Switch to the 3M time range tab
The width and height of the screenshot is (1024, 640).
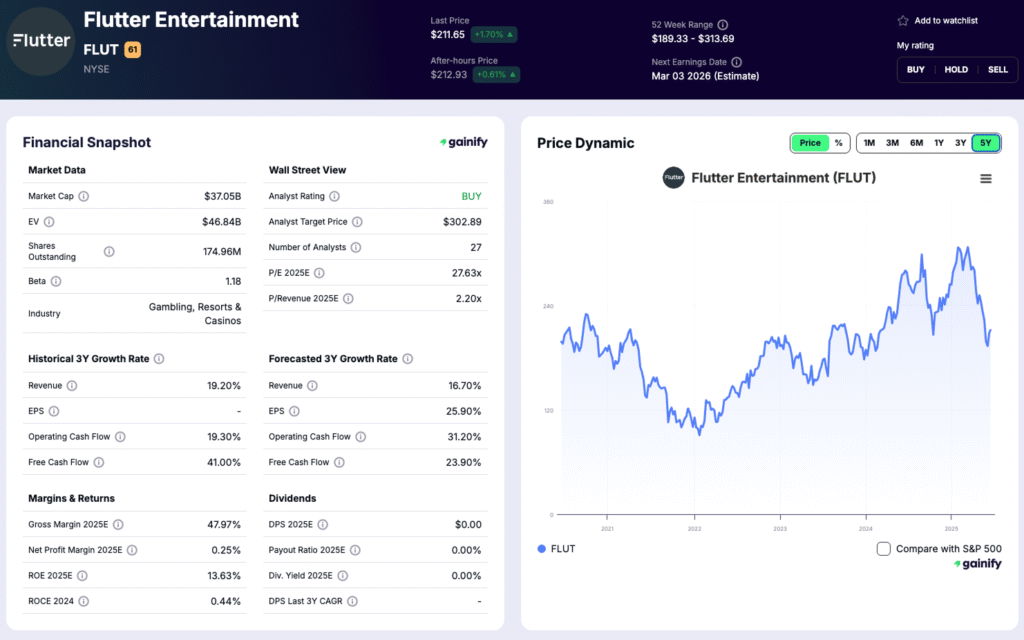892,143
